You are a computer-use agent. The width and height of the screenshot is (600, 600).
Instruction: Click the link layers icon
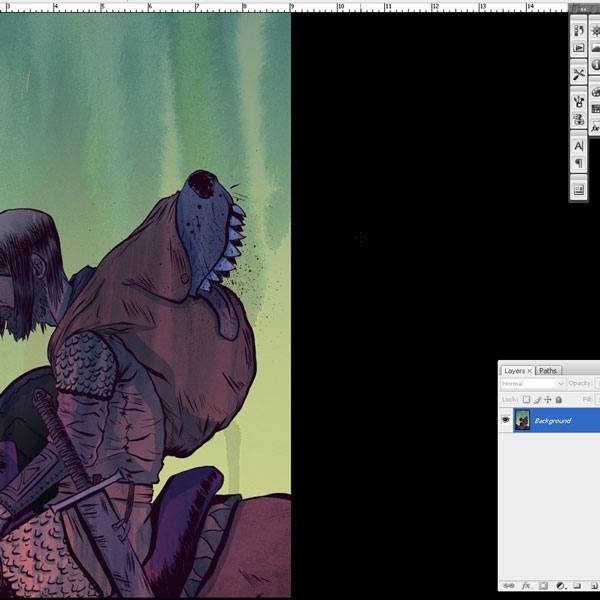coord(508,586)
